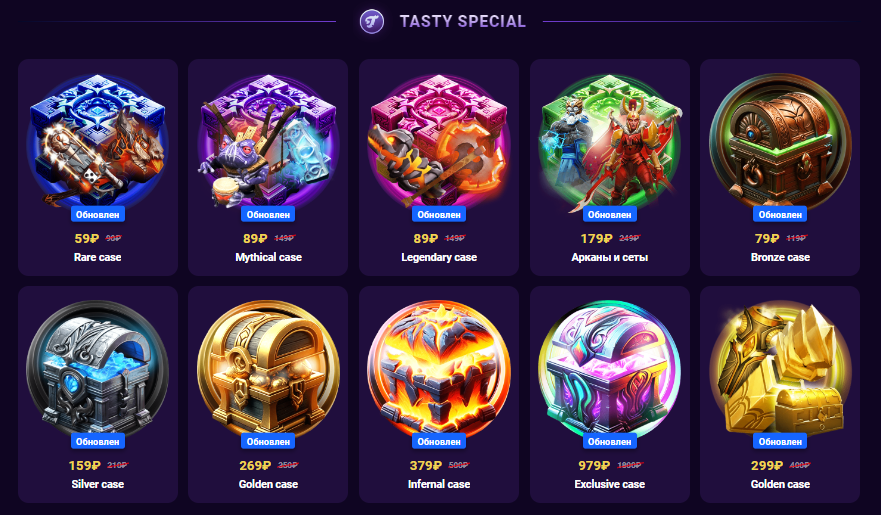881x515 pixels.
Task: Click the Обновлен badge on Bronze case
Action: (780, 215)
